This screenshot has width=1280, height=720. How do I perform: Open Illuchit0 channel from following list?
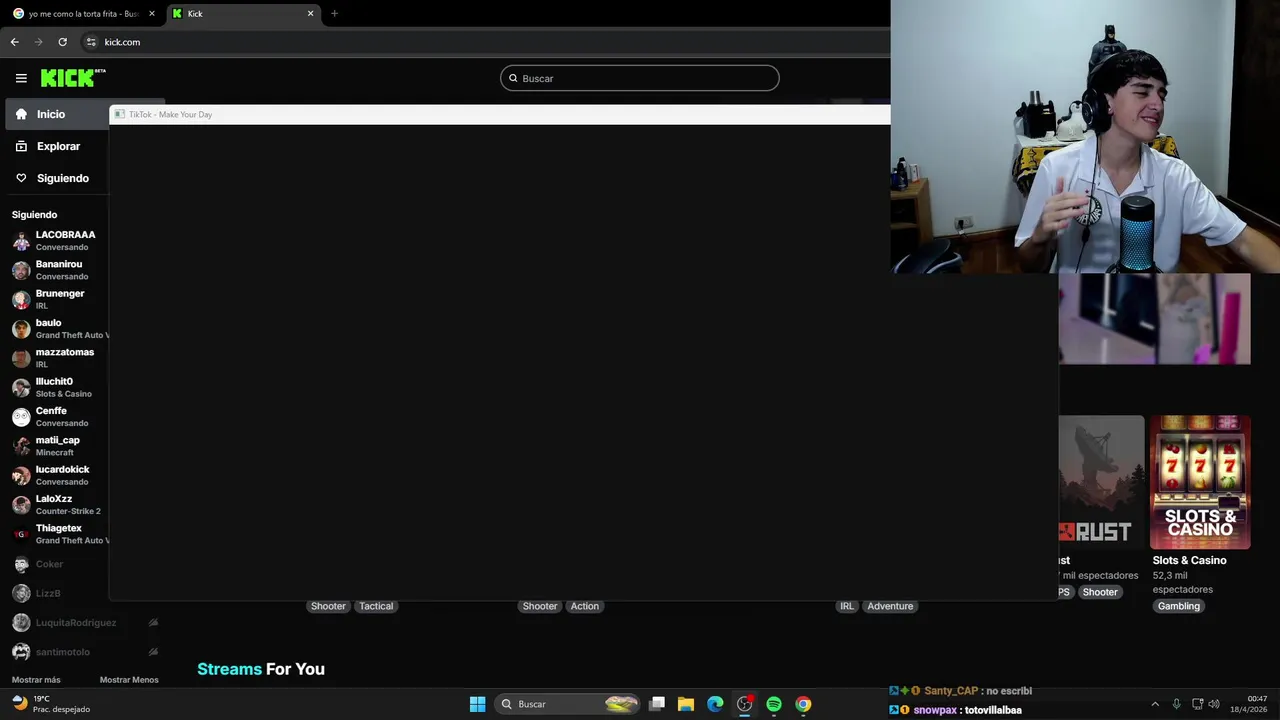[60, 387]
